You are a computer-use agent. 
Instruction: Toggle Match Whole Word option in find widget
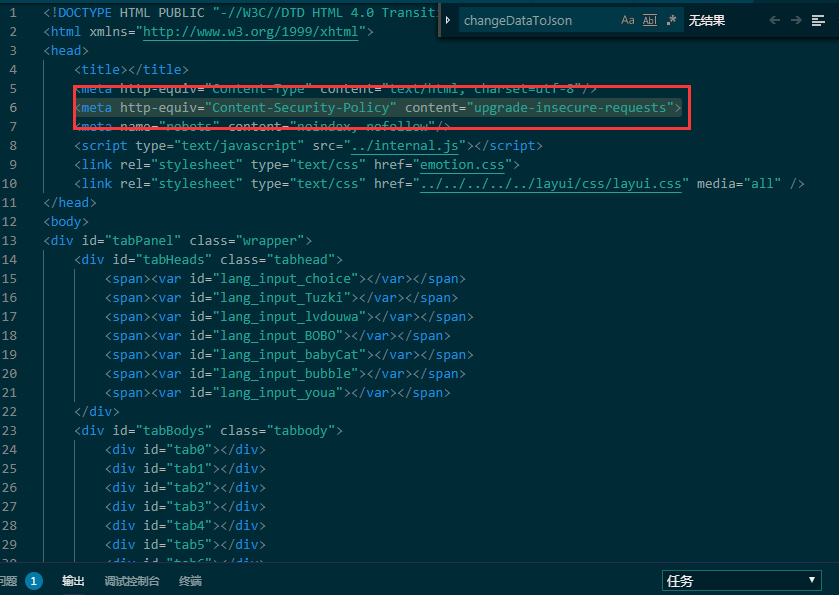pos(650,20)
